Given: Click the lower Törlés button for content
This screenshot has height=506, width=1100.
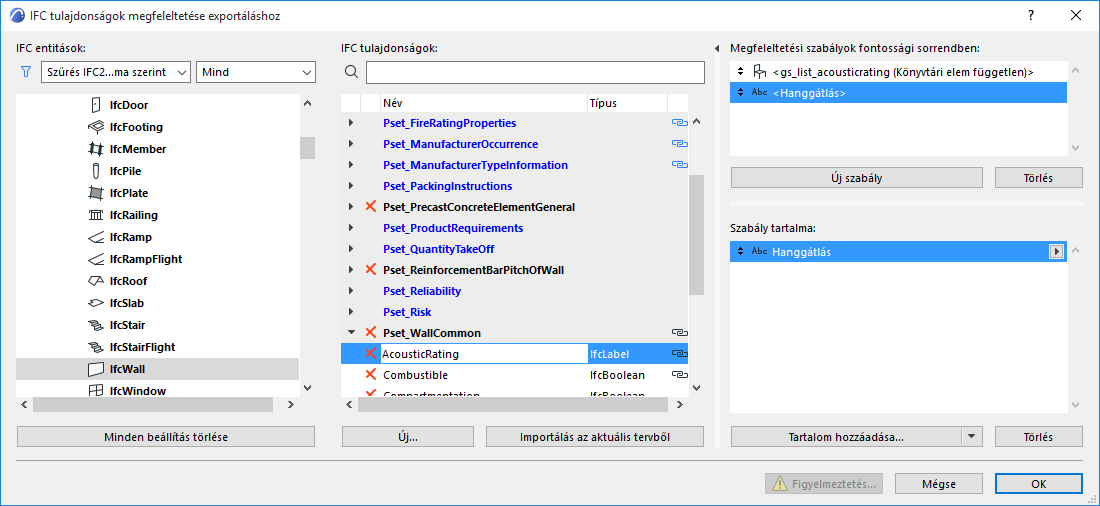Looking at the screenshot, I should pos(1038,437).
